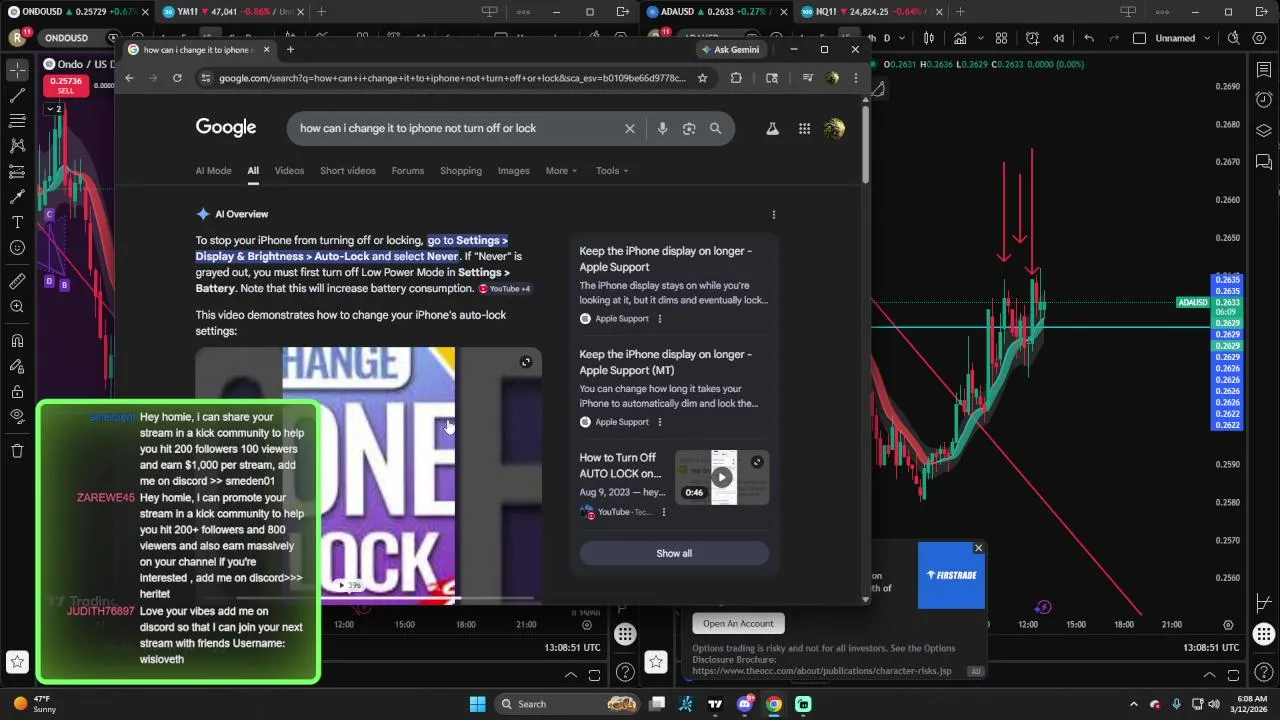The width and height of the screenshot is (1280, 720).
Task: Open Google Lens image search
Action: (689, 128)
